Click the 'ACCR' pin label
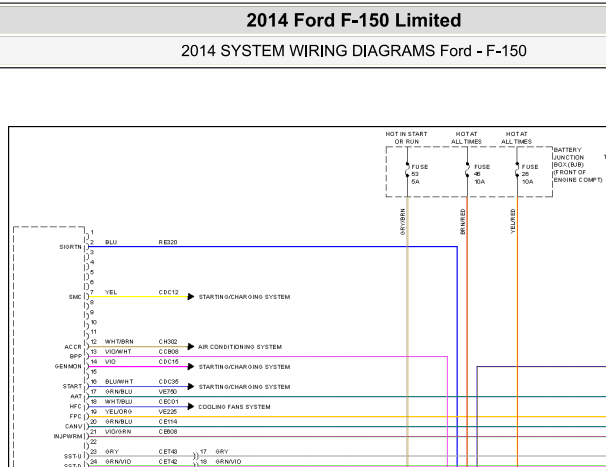Screen dimensions: 606x467 (73, 347)
